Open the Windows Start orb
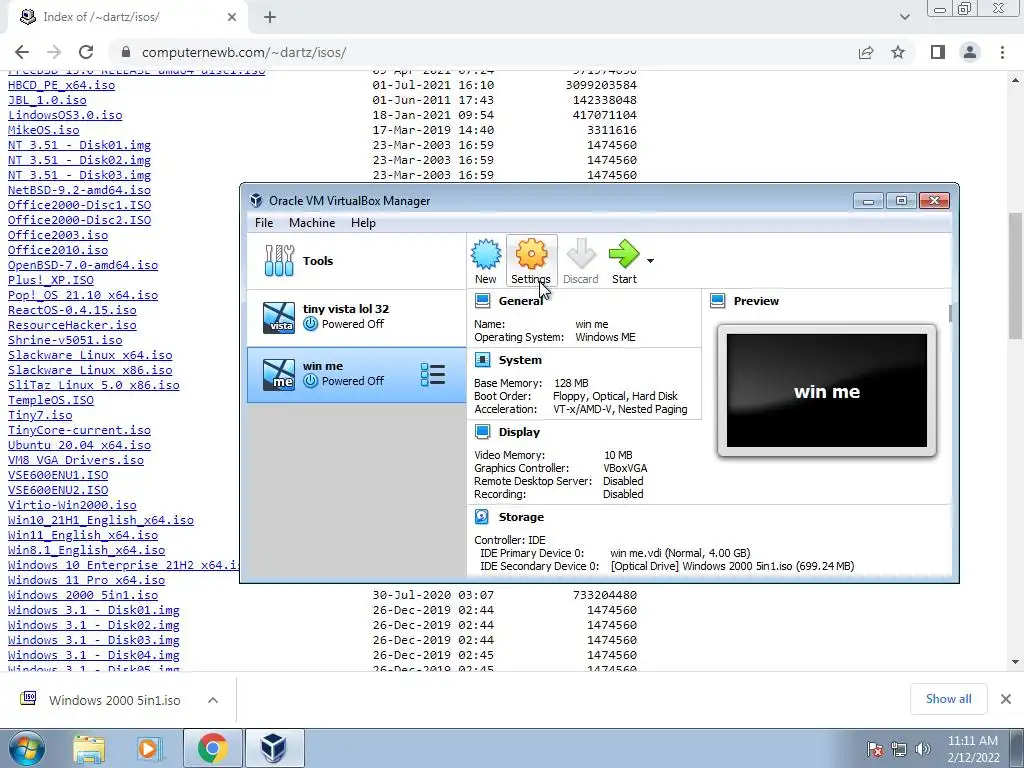 coord(27,748)
